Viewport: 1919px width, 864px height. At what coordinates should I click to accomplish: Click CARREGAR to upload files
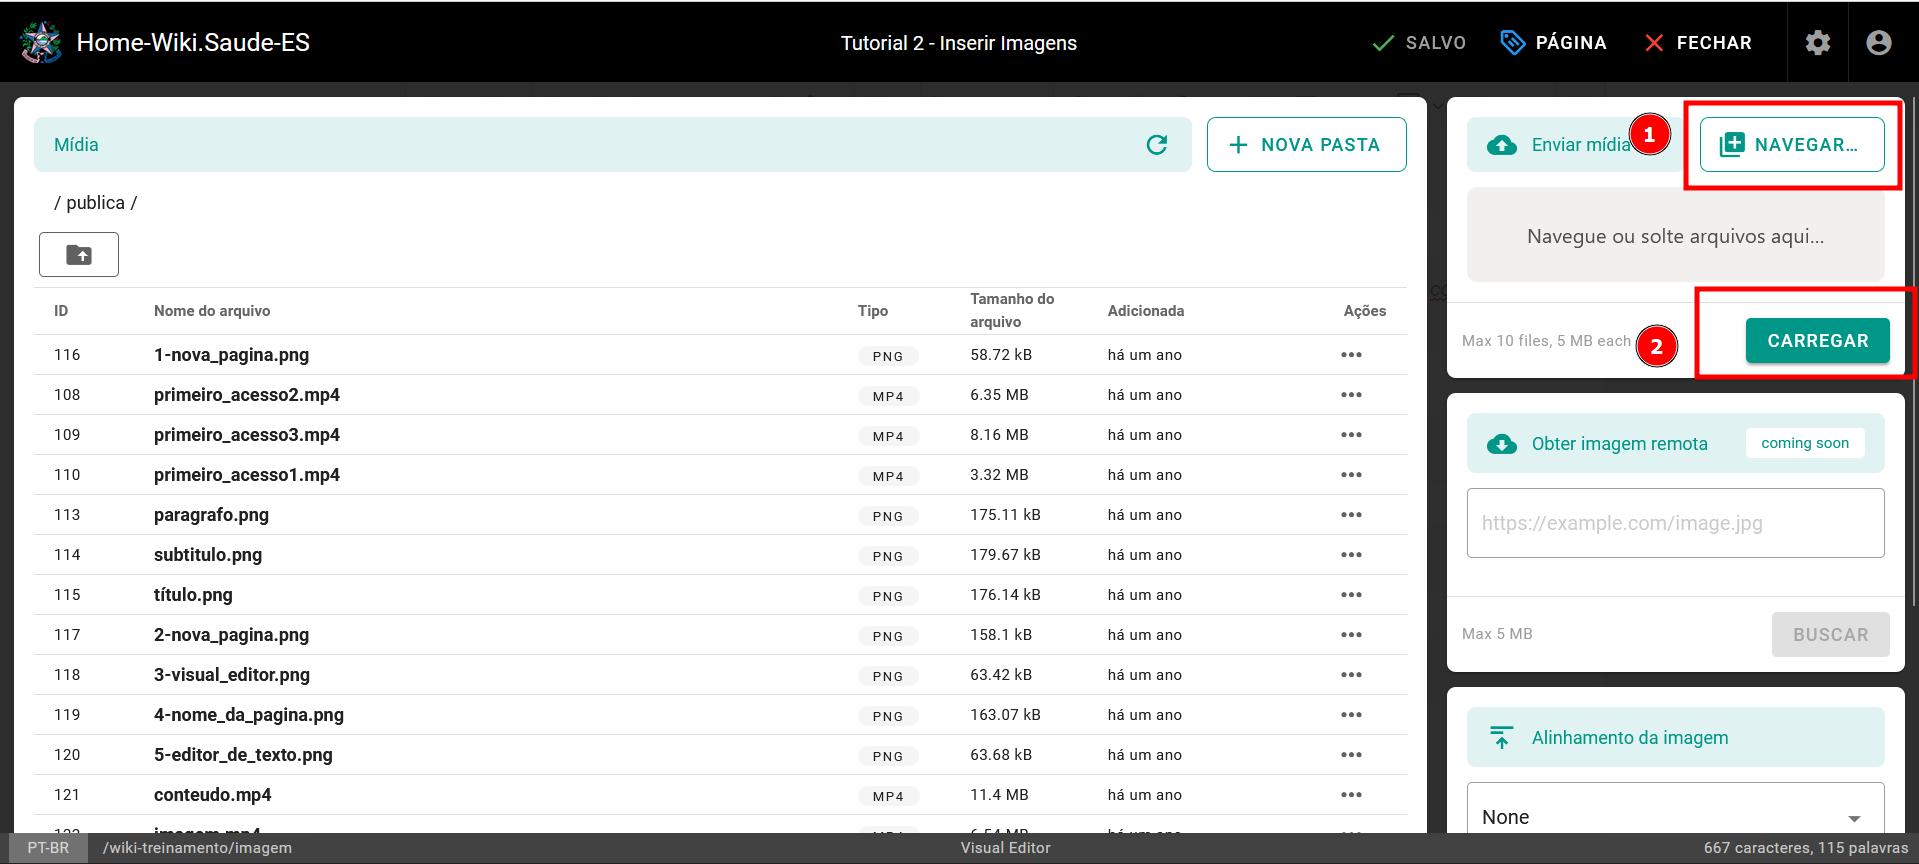1817,341
